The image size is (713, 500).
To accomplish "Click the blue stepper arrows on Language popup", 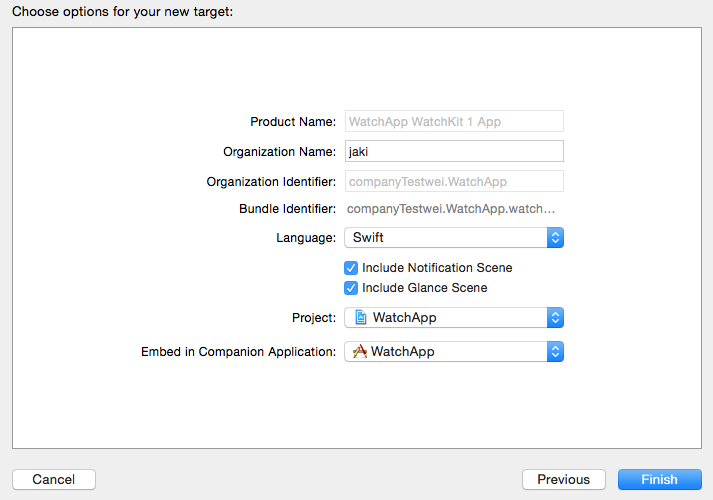I will (556, 238).
